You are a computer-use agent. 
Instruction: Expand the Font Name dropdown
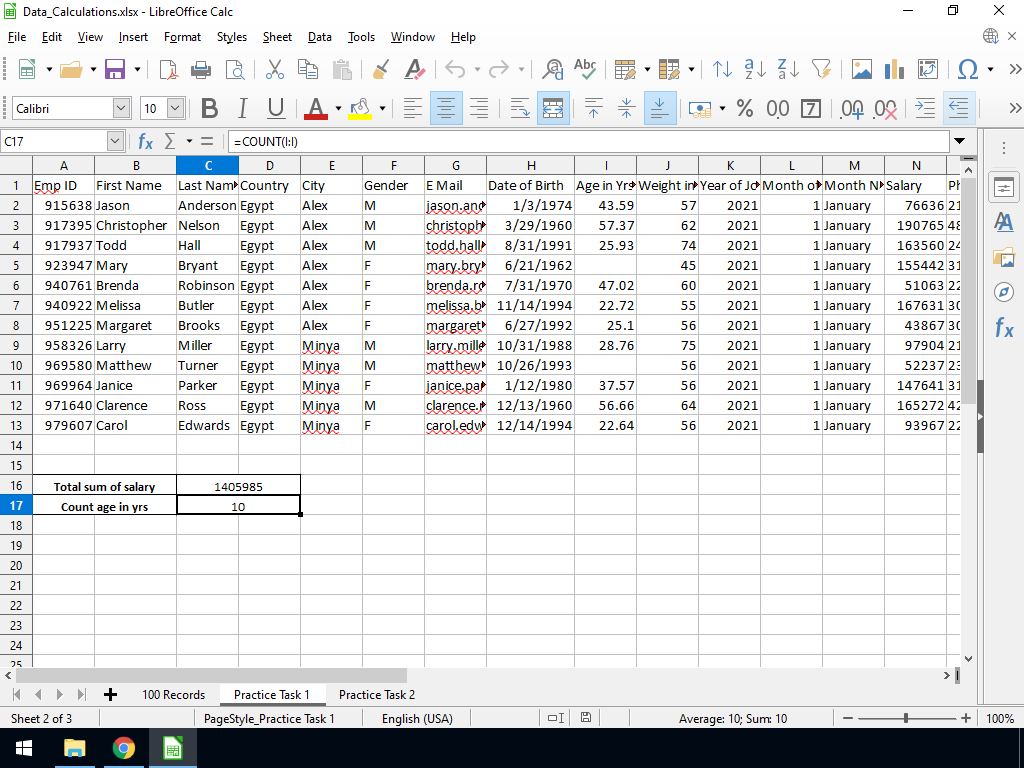coord(121,108)
